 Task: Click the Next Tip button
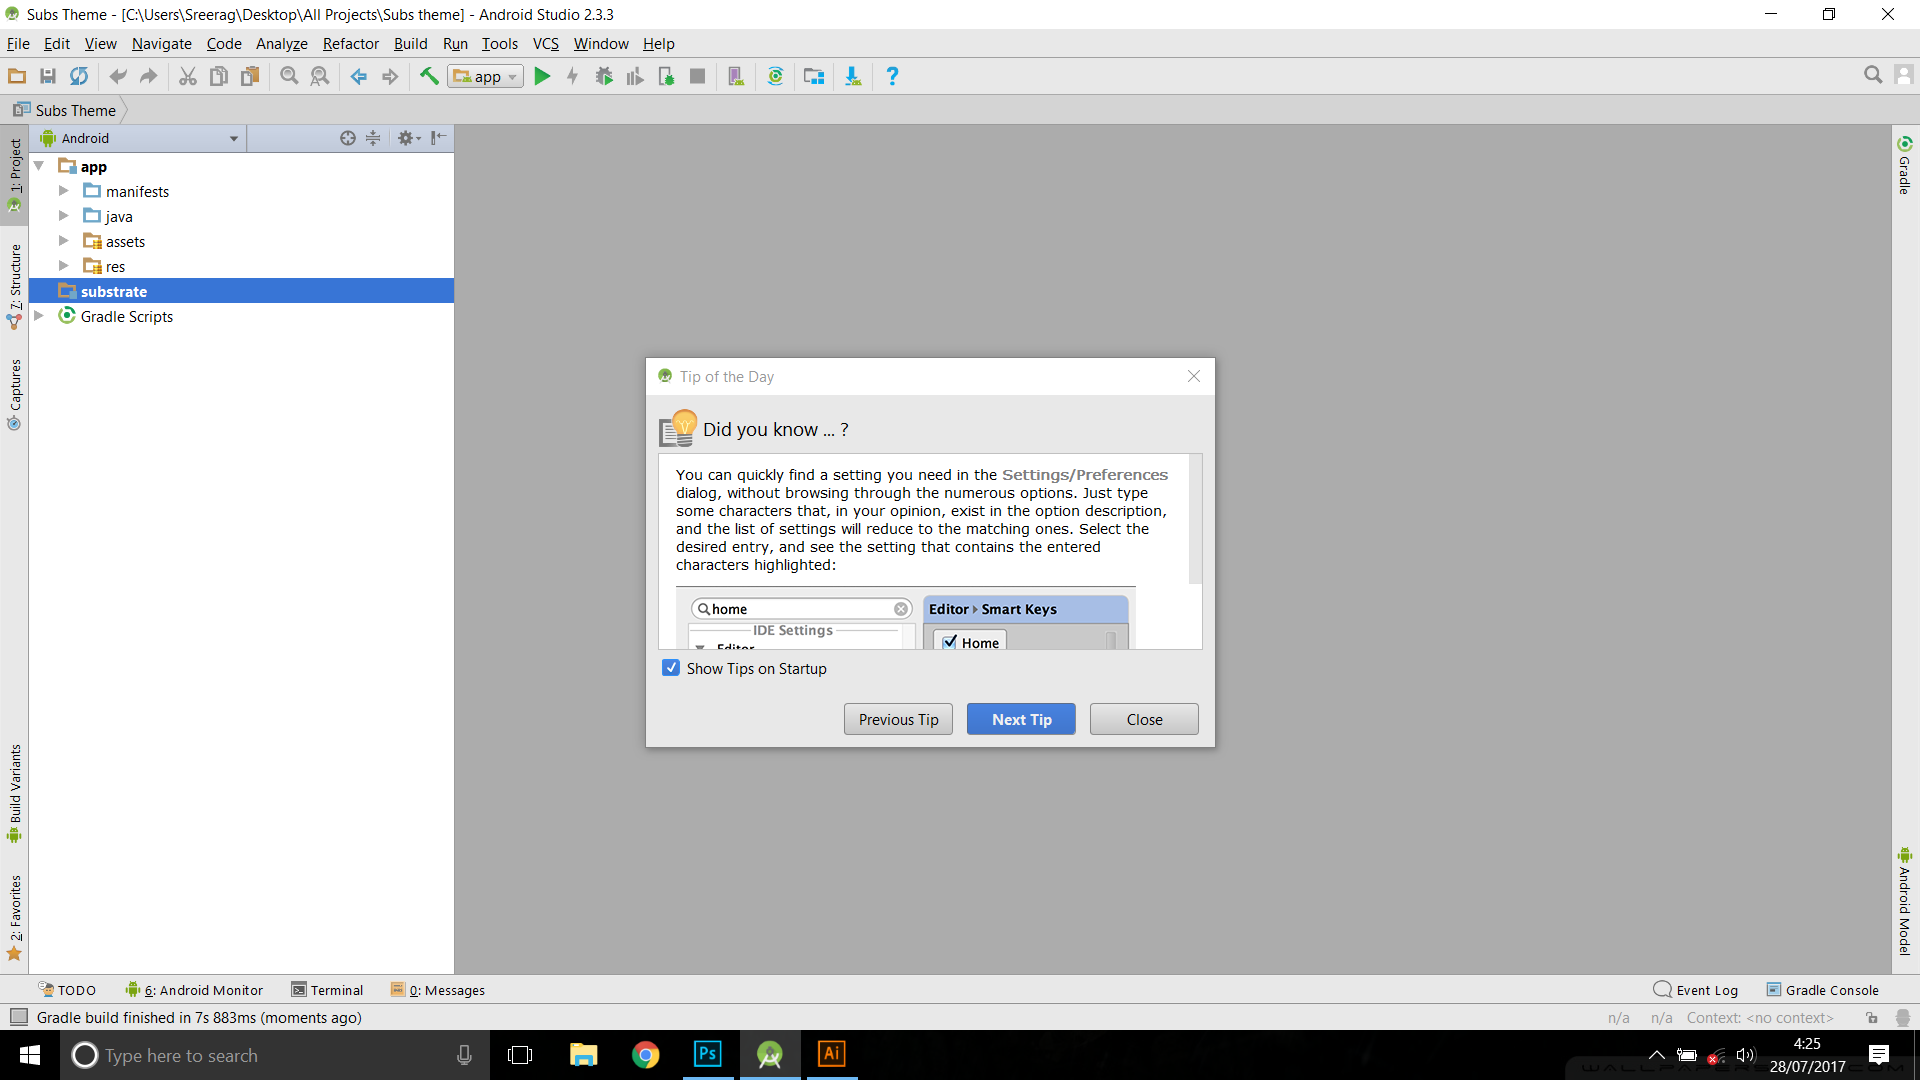pos(1021,719)
